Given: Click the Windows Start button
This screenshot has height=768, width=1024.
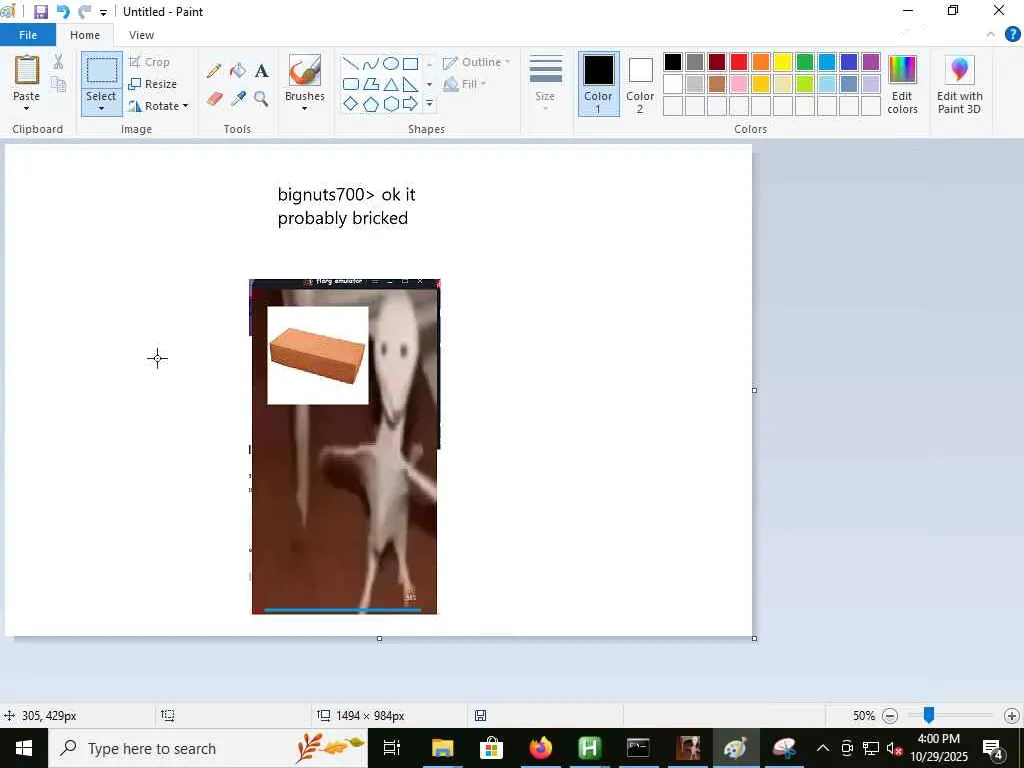Looking at the screenshot, I should (x=24, y=748).
